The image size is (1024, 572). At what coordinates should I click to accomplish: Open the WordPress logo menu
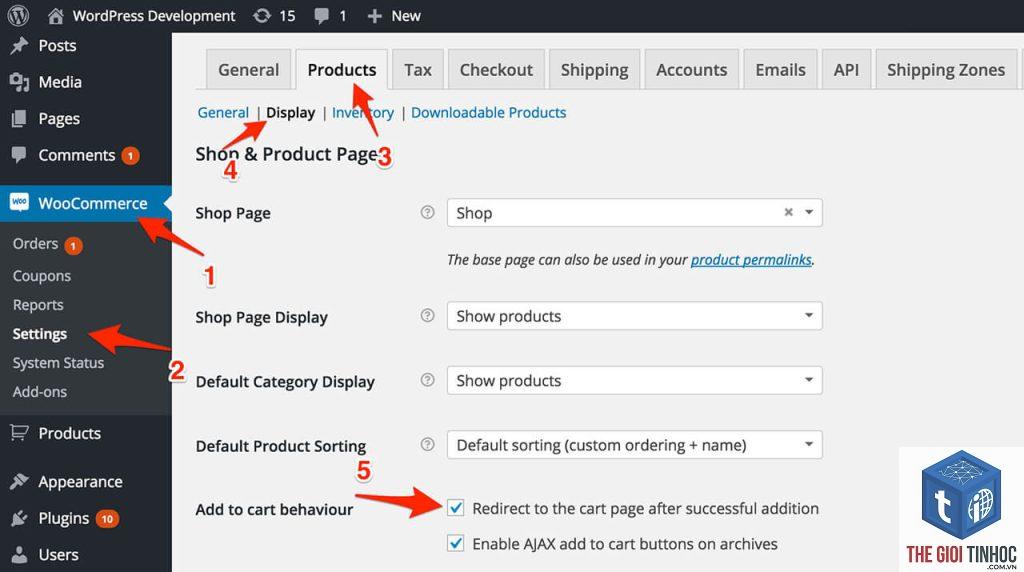pyautogui.click(x=18, y=16)
